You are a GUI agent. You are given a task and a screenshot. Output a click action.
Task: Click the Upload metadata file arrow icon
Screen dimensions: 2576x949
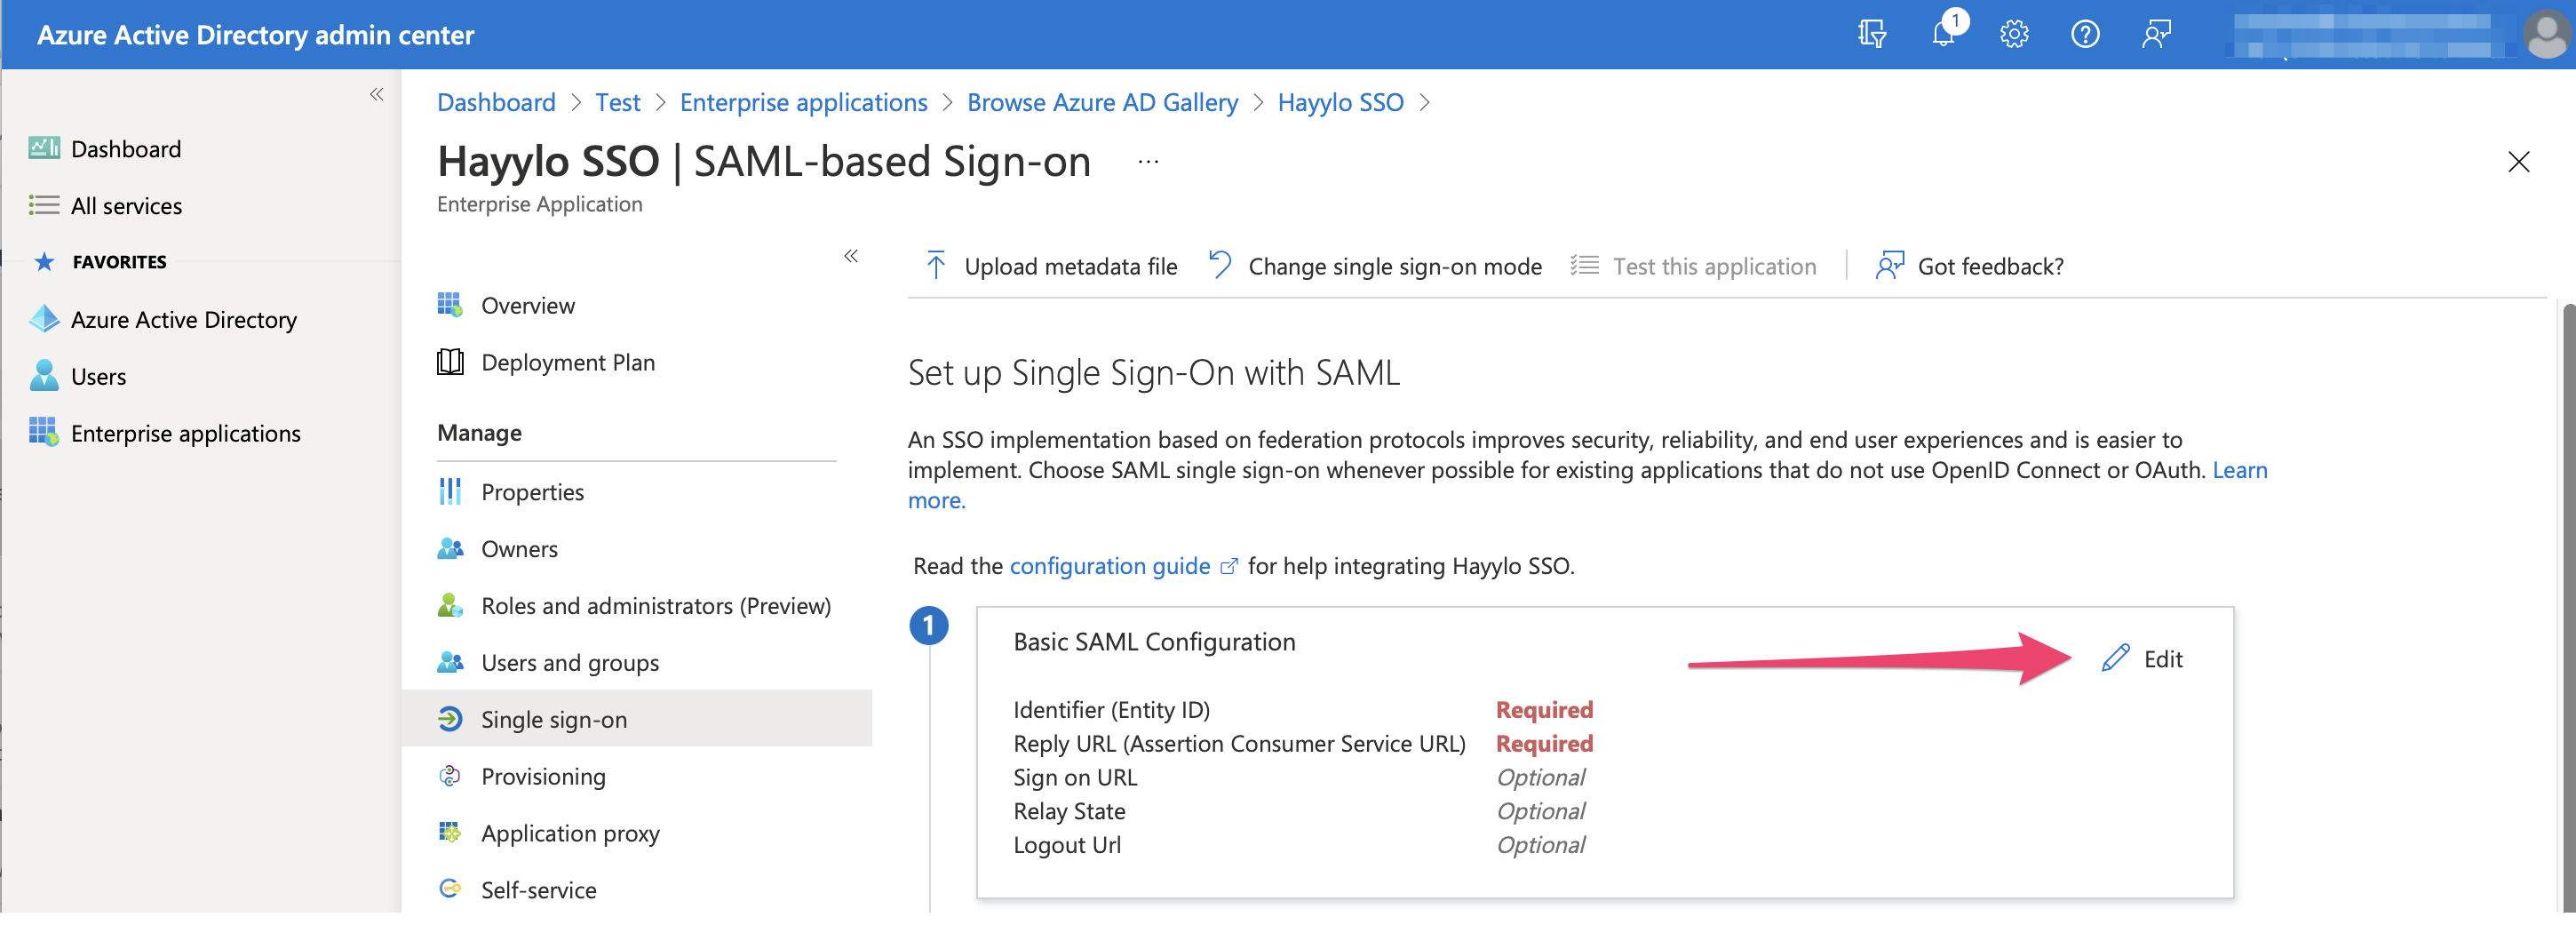click(935, 266)
